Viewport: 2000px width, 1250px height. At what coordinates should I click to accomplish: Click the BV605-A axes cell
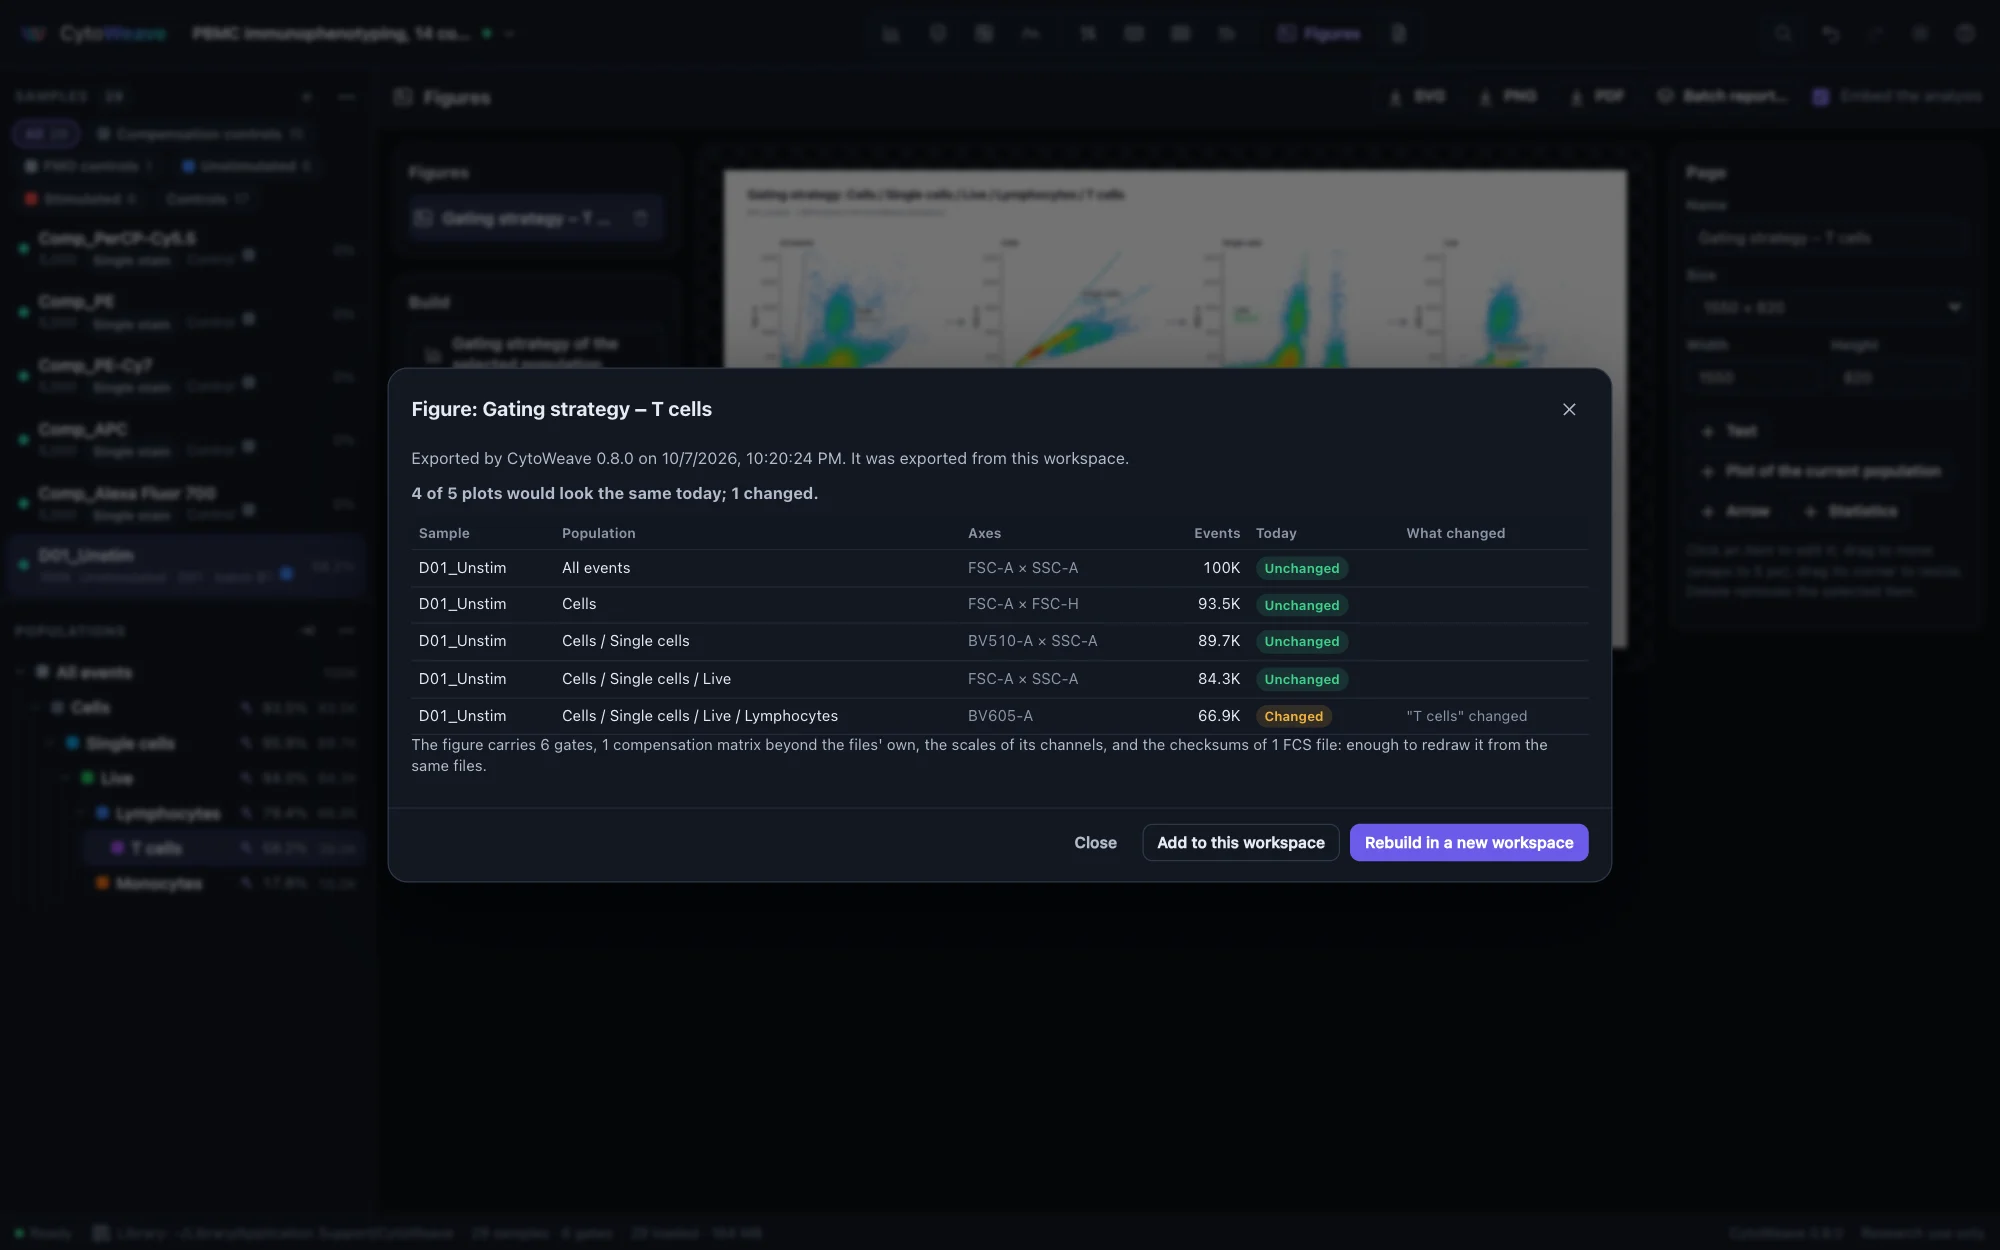(x=1000, y=716)
